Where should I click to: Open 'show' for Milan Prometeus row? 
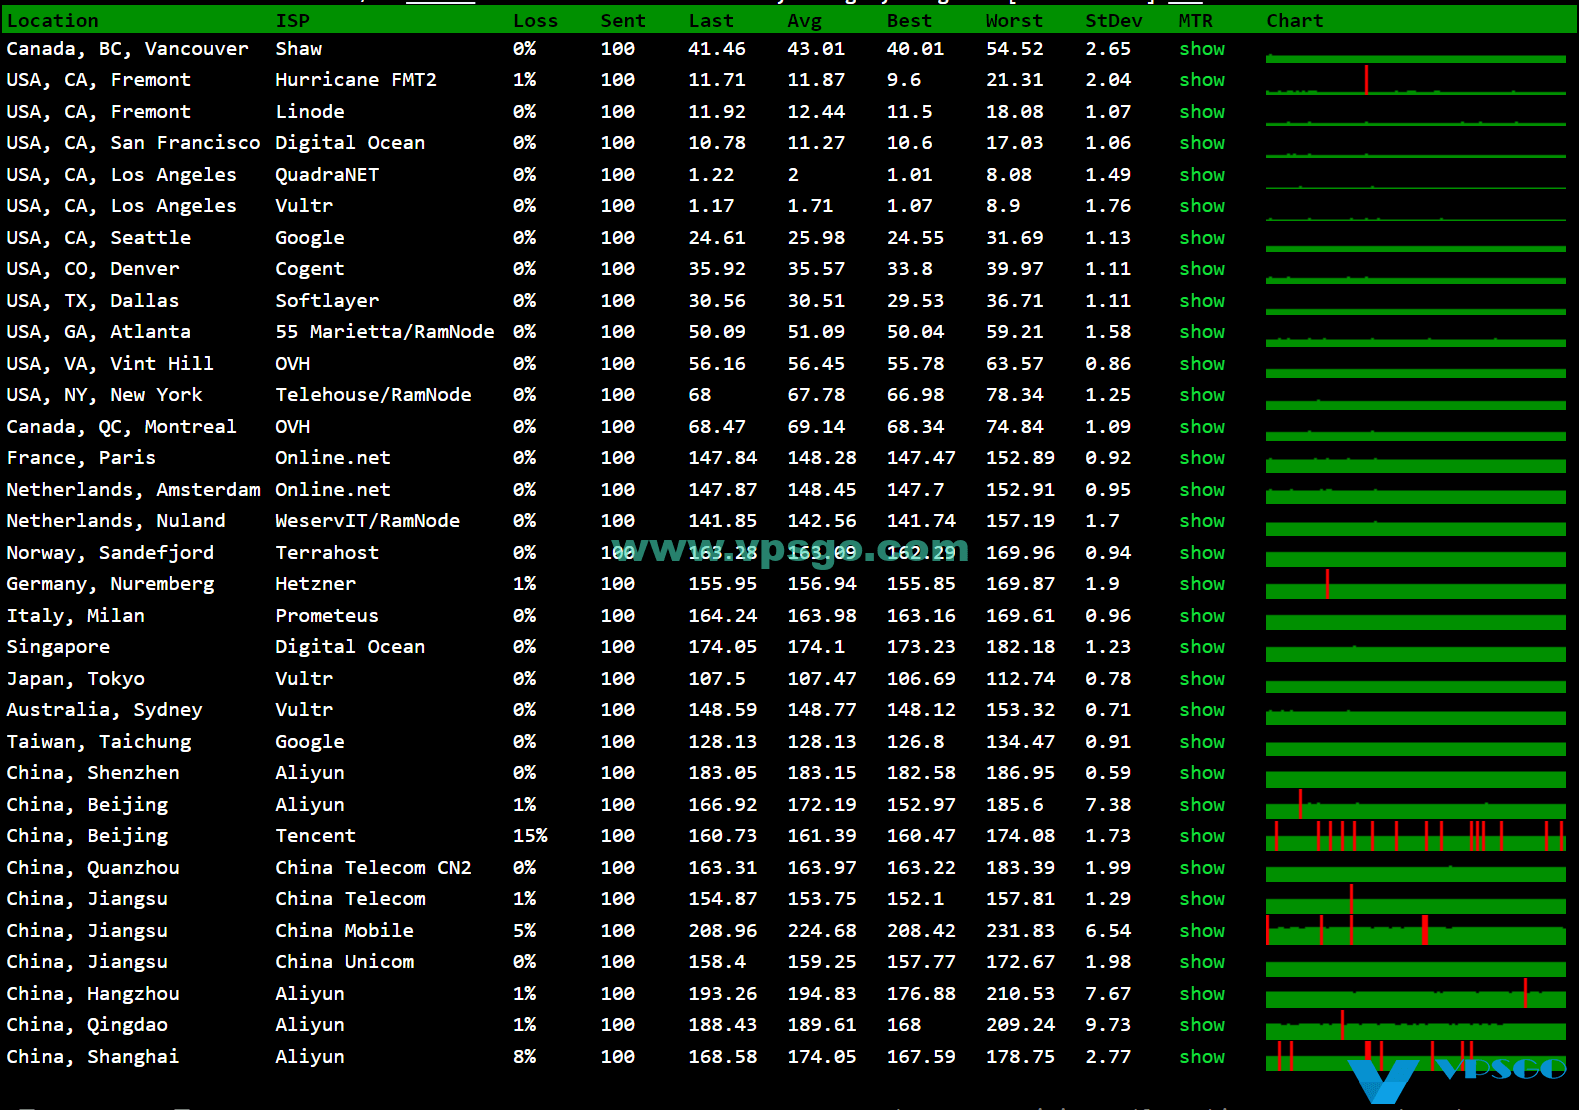1201,616
